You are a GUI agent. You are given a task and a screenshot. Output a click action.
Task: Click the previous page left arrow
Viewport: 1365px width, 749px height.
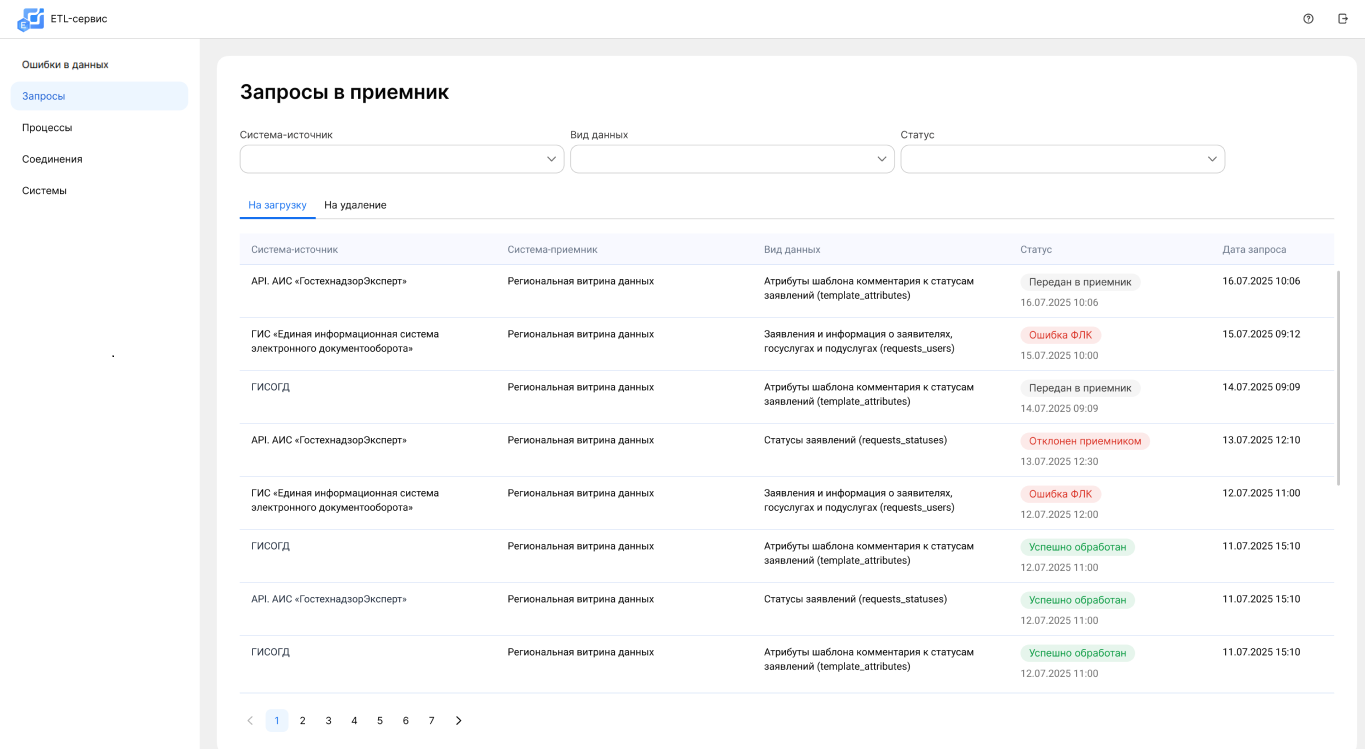click(250, 720)
